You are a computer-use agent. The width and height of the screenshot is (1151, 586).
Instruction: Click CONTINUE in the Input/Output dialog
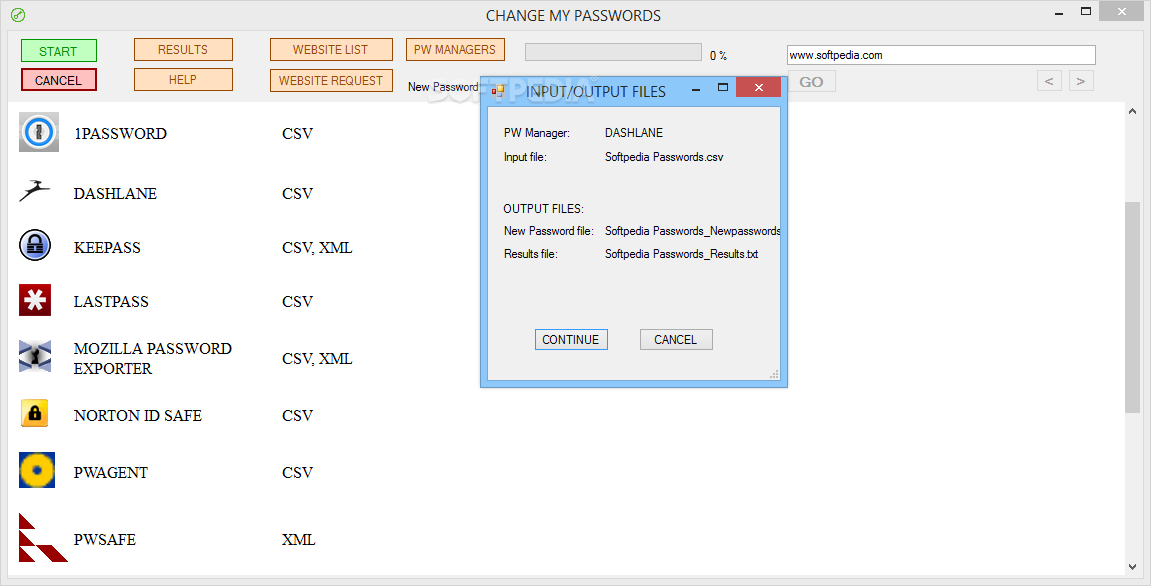[571, 339]
